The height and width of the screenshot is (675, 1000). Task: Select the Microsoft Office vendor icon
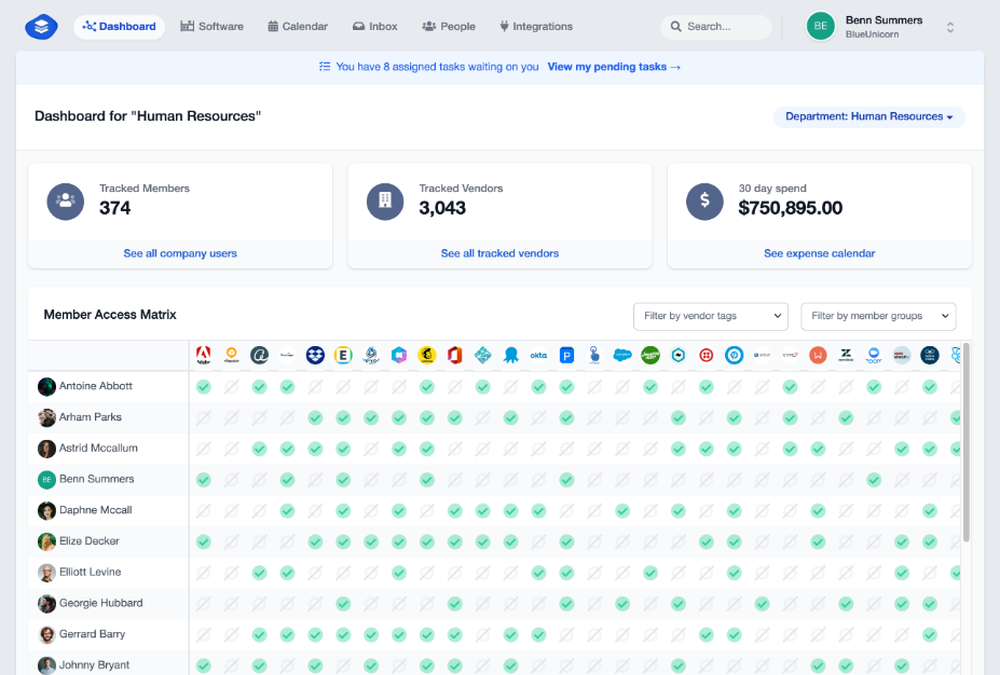click(x=455, y=355)
